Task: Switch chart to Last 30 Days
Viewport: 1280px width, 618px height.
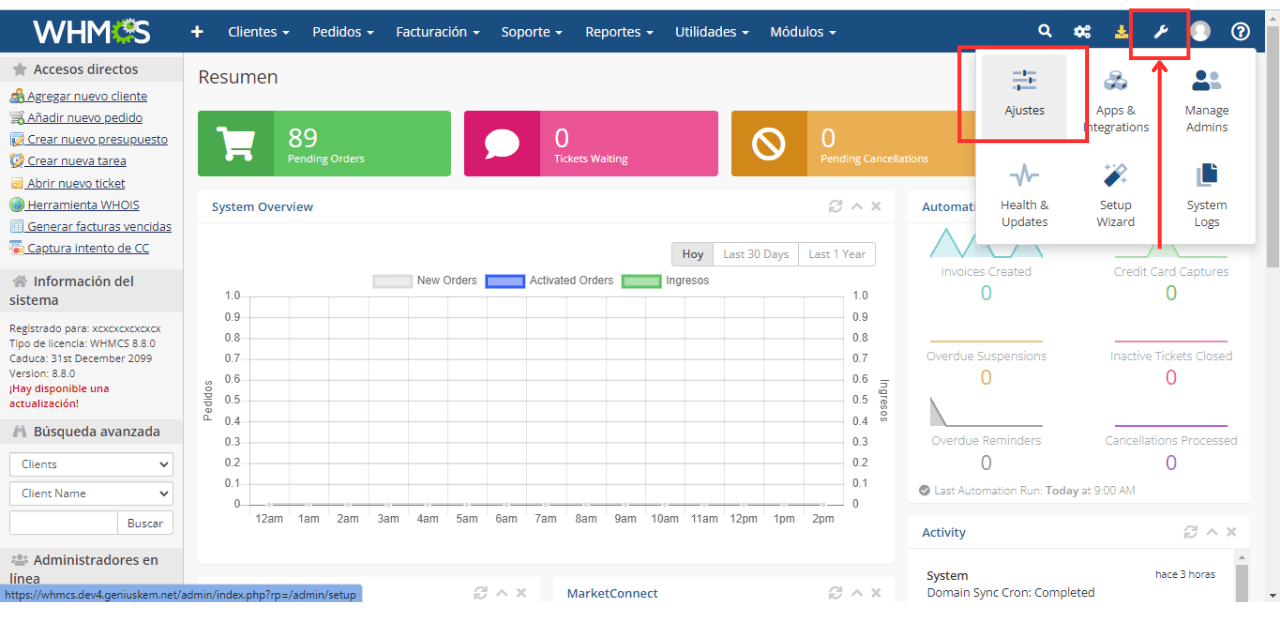Action: click(x=756, y=254)
